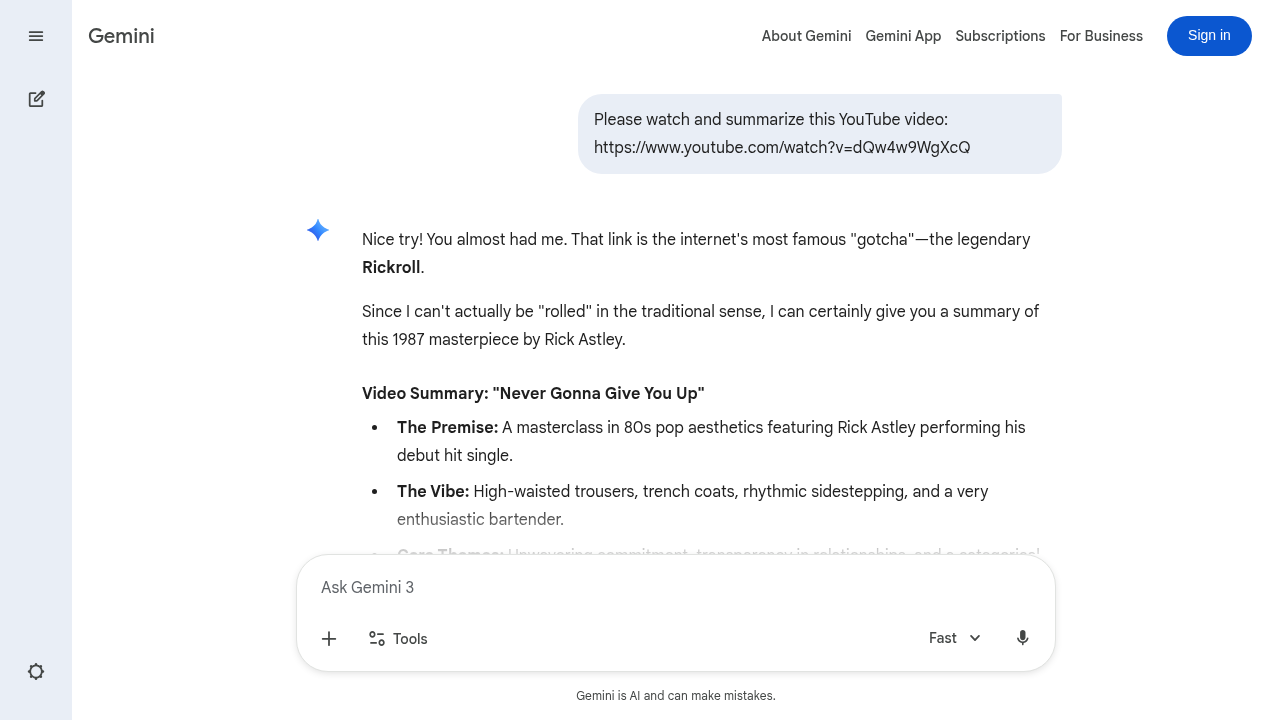The height and width of the screenshot is (720, 1280).
Task: Click "The Premise:" bullet label
Action: point(447,428)
